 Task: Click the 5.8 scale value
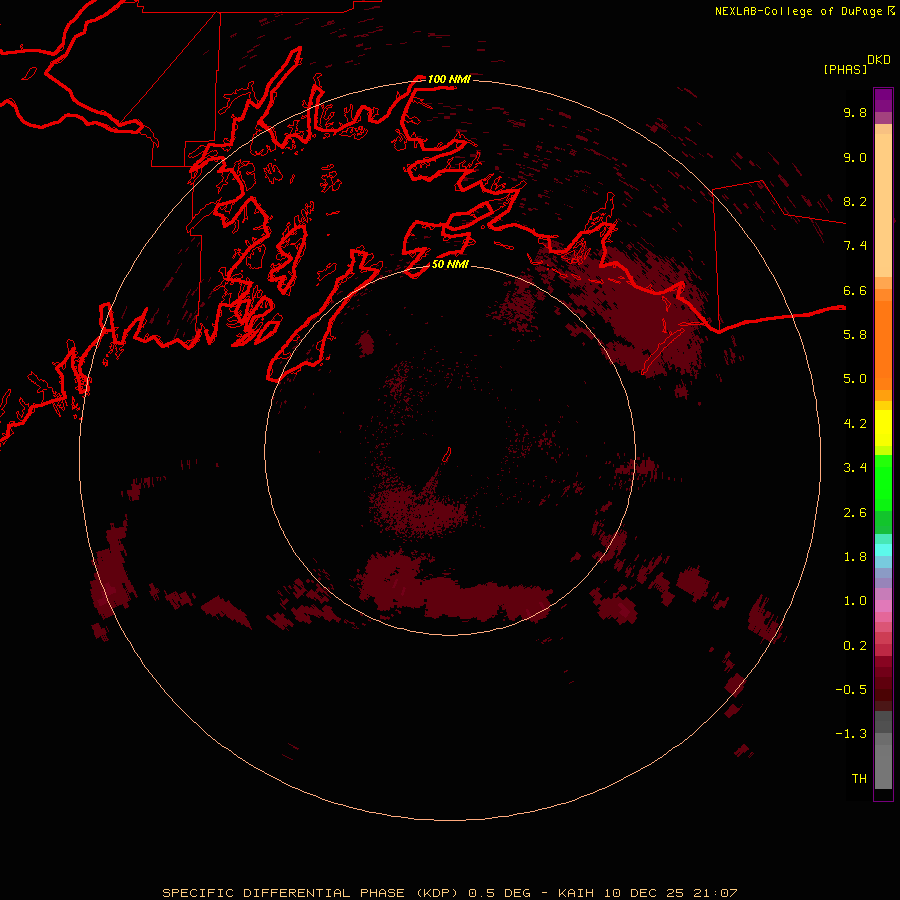click(855, 335)
